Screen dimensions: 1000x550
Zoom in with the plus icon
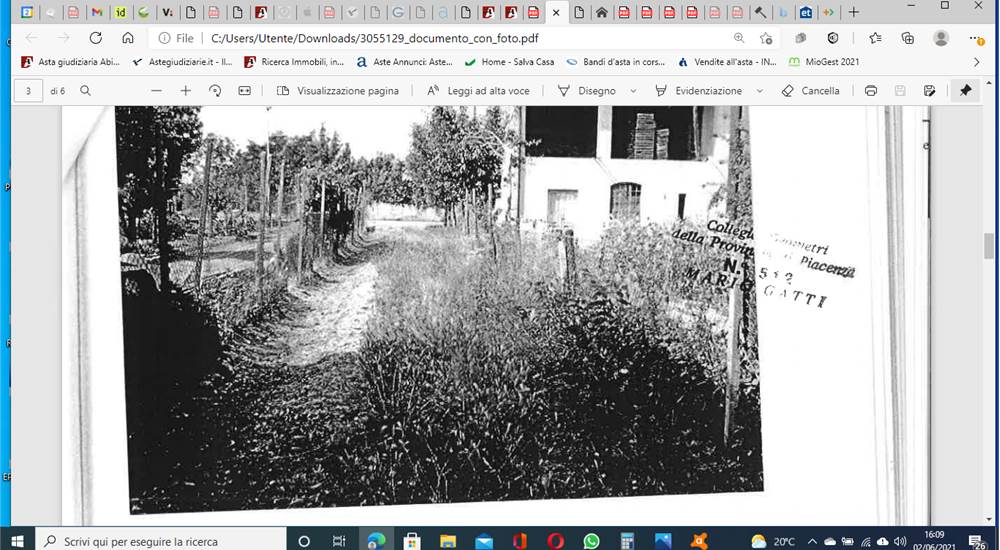click(x=186, y=91)
